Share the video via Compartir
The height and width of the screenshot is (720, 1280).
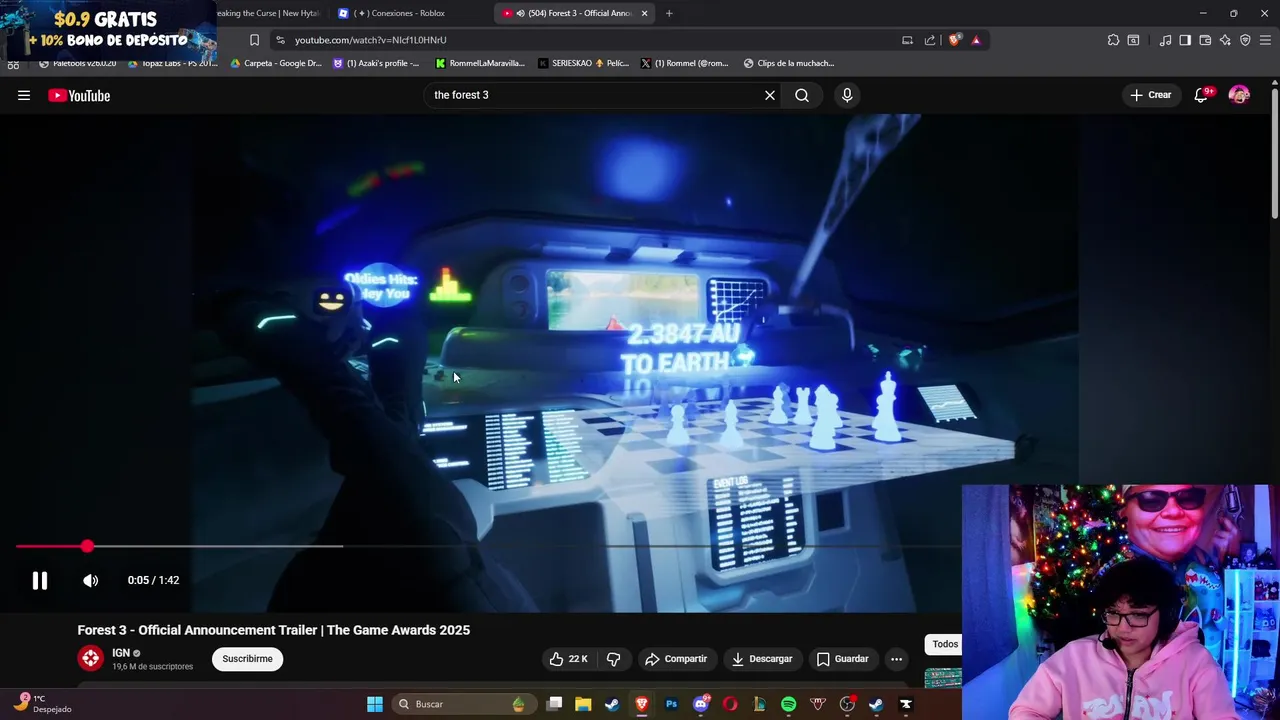[x=676, y=659]
